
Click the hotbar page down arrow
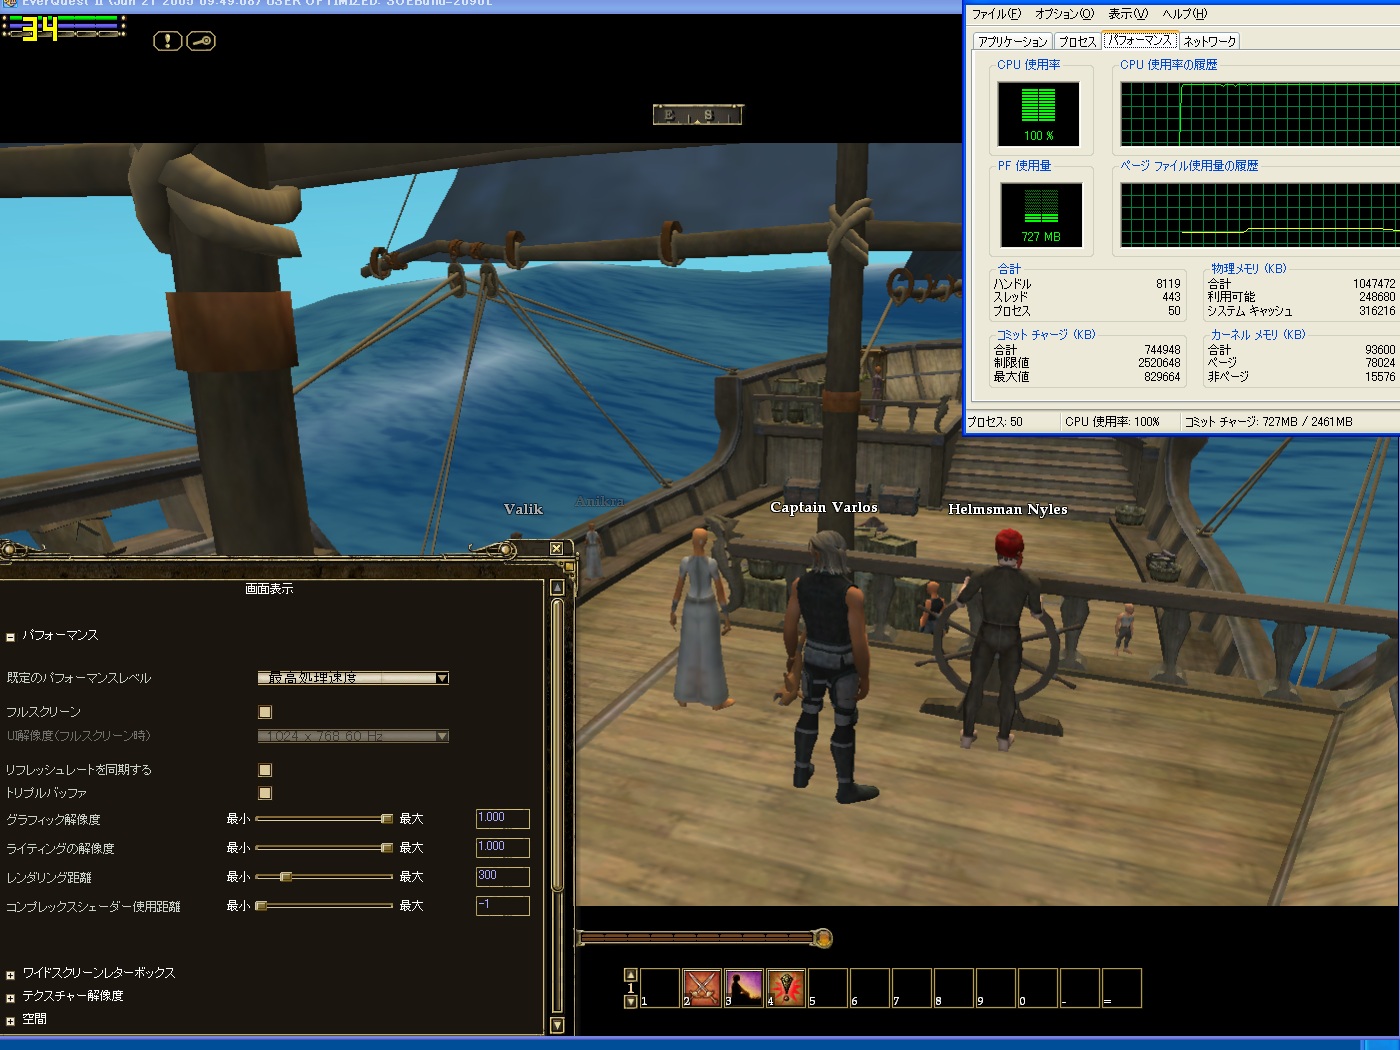coord(630,1001)
